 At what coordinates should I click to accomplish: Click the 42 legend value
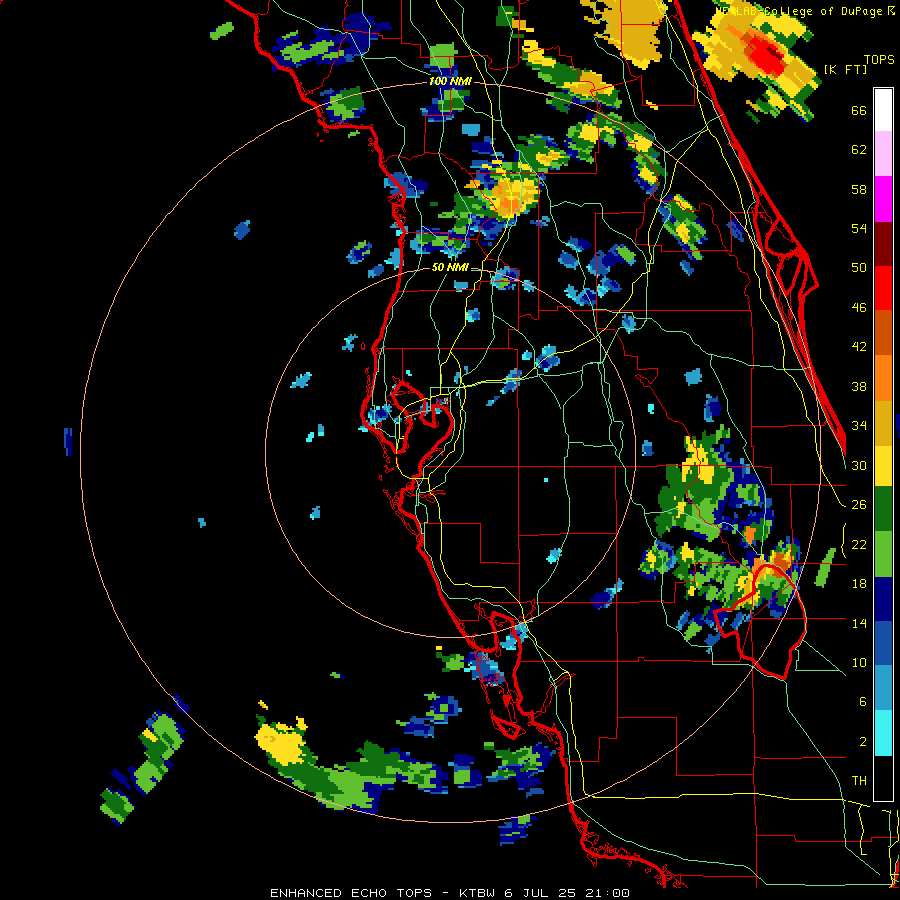pos(859,347)
